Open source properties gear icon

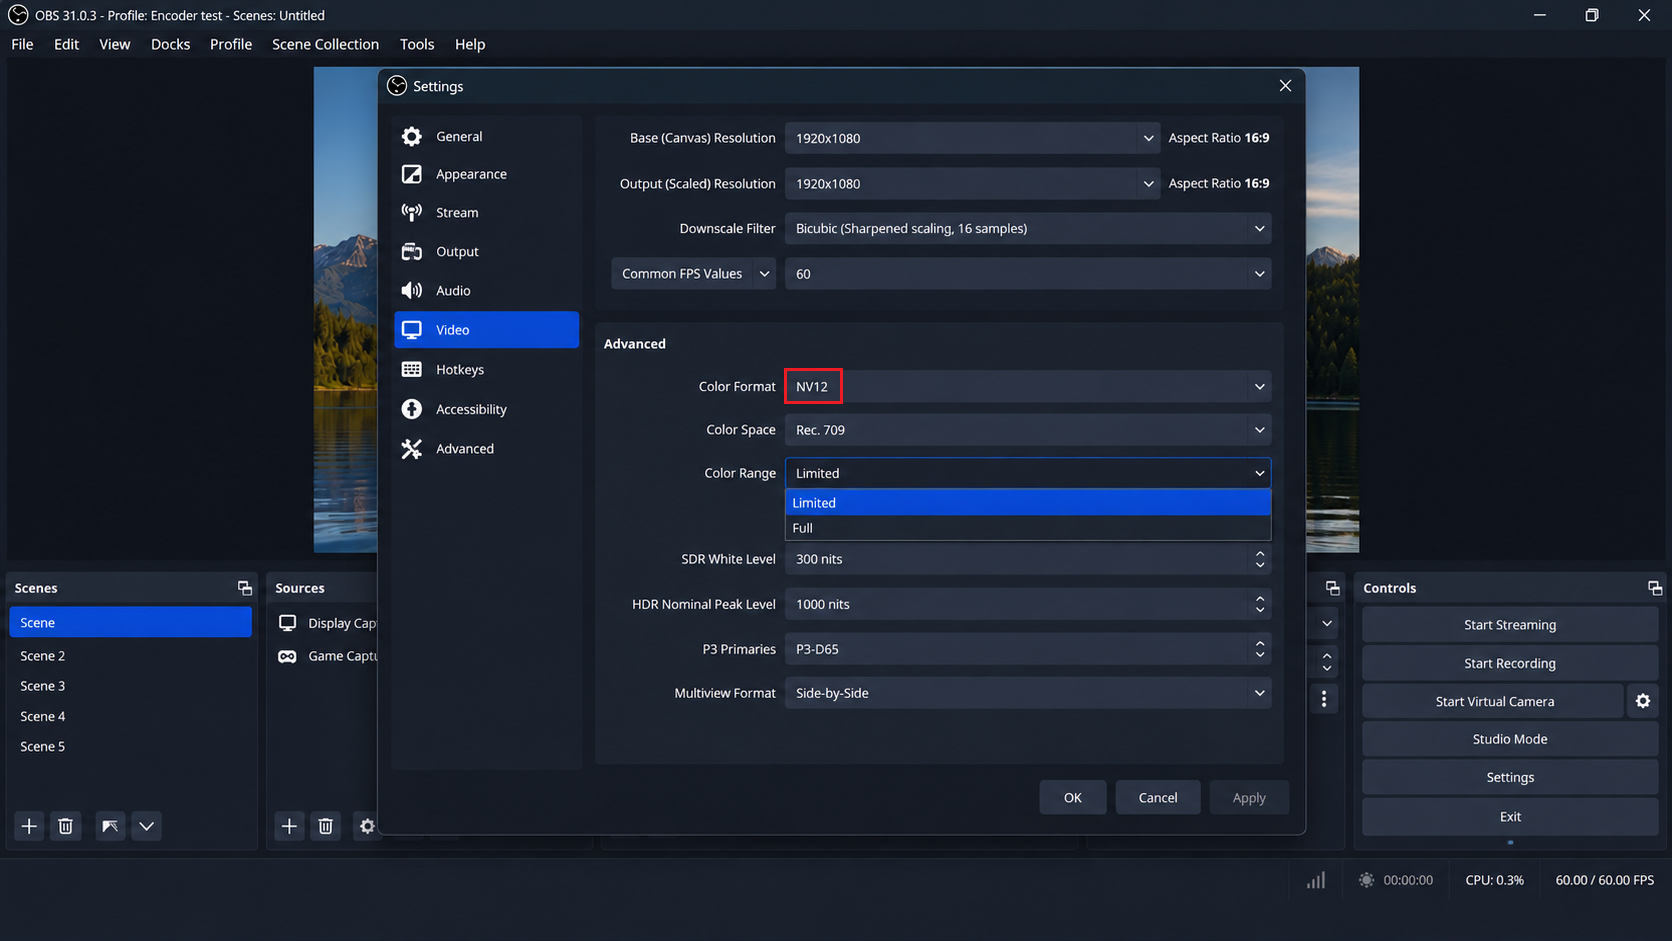point(366,826)
